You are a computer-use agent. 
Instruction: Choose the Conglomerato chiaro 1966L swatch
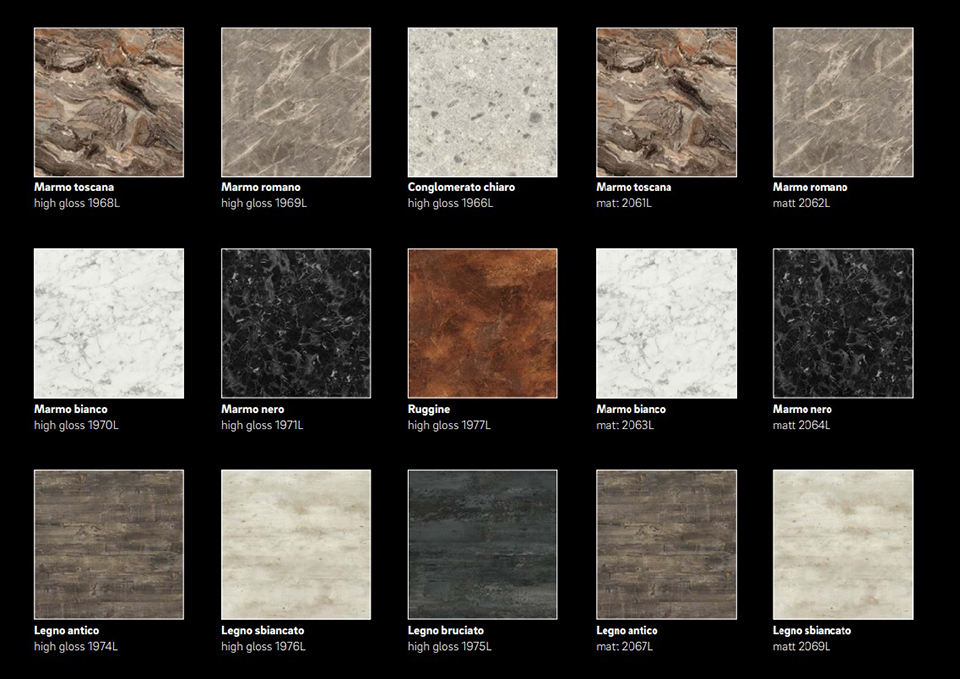point(482,102)
